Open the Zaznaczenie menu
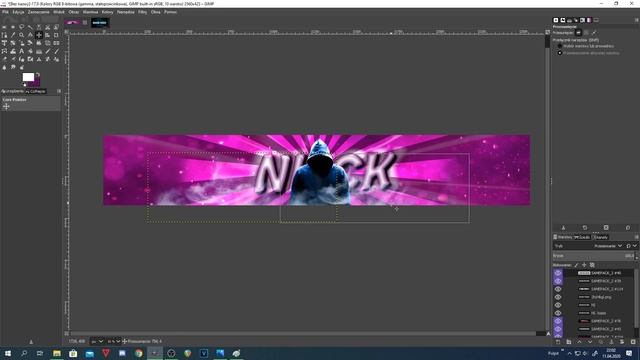 (x=39, y=12)
